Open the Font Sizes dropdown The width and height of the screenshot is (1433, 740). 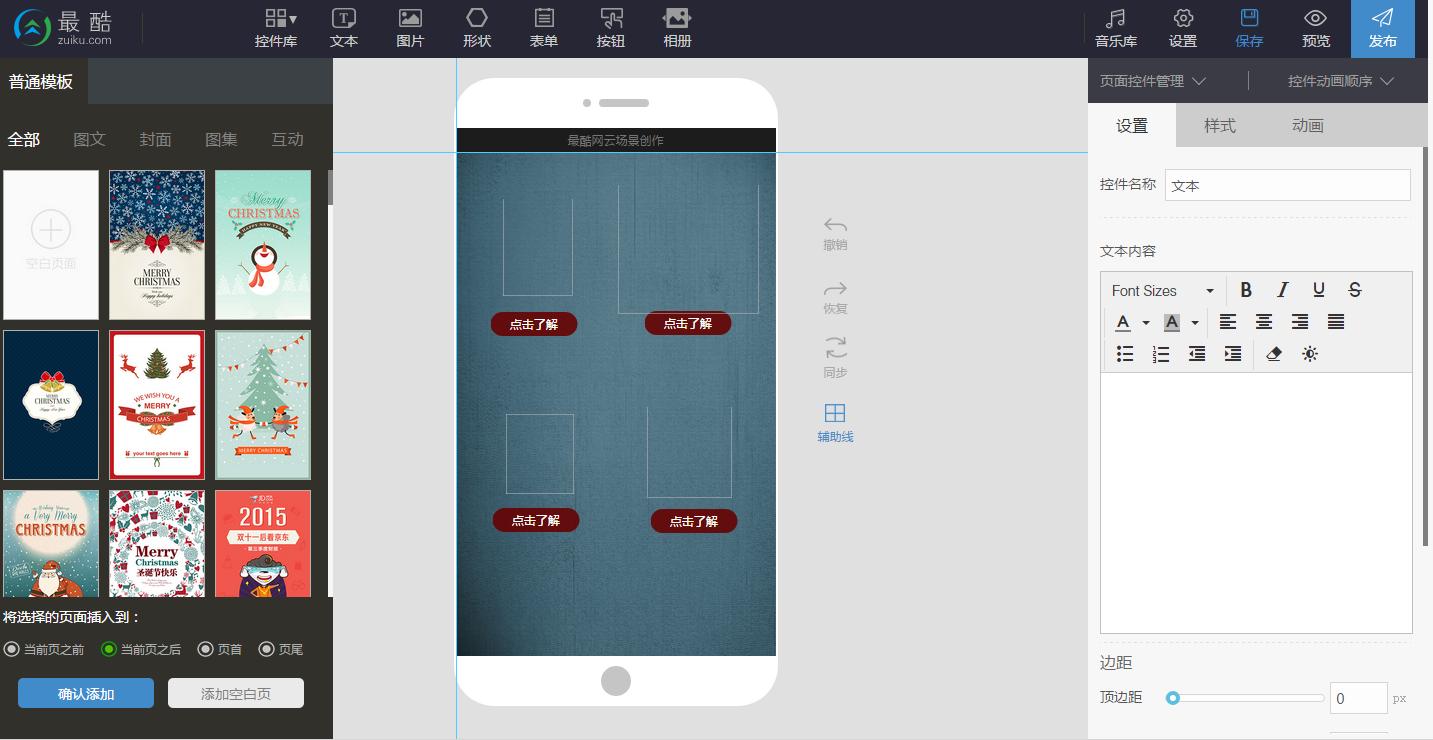[x=1162, y=290]
